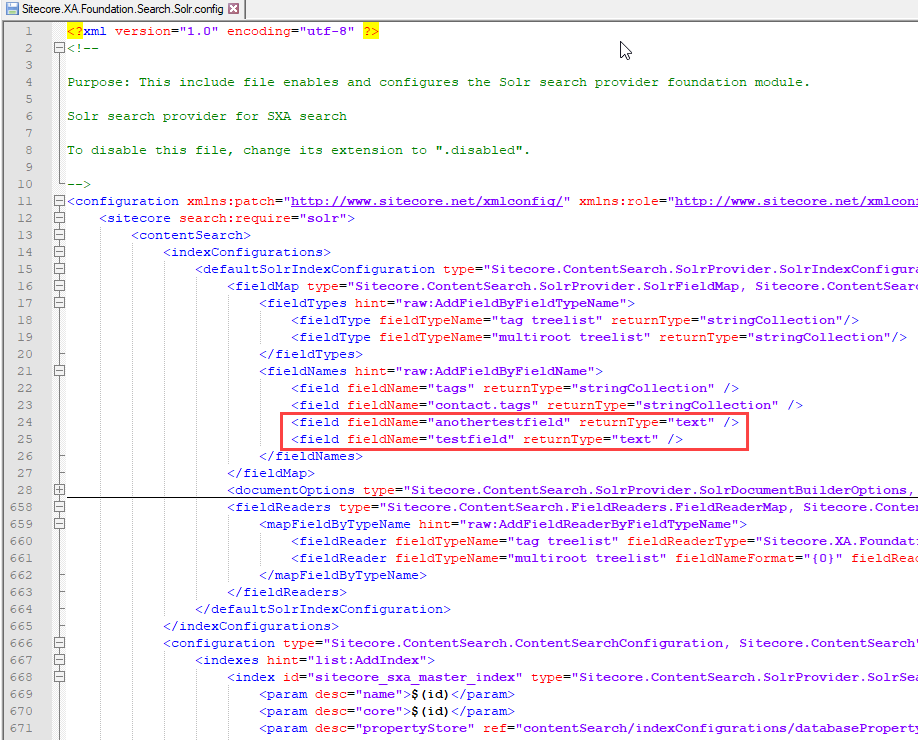The width and height of the screenshot is (918, 746).
Task: Collapse the fieldMap fold on line 16
Action: [59, 286]
